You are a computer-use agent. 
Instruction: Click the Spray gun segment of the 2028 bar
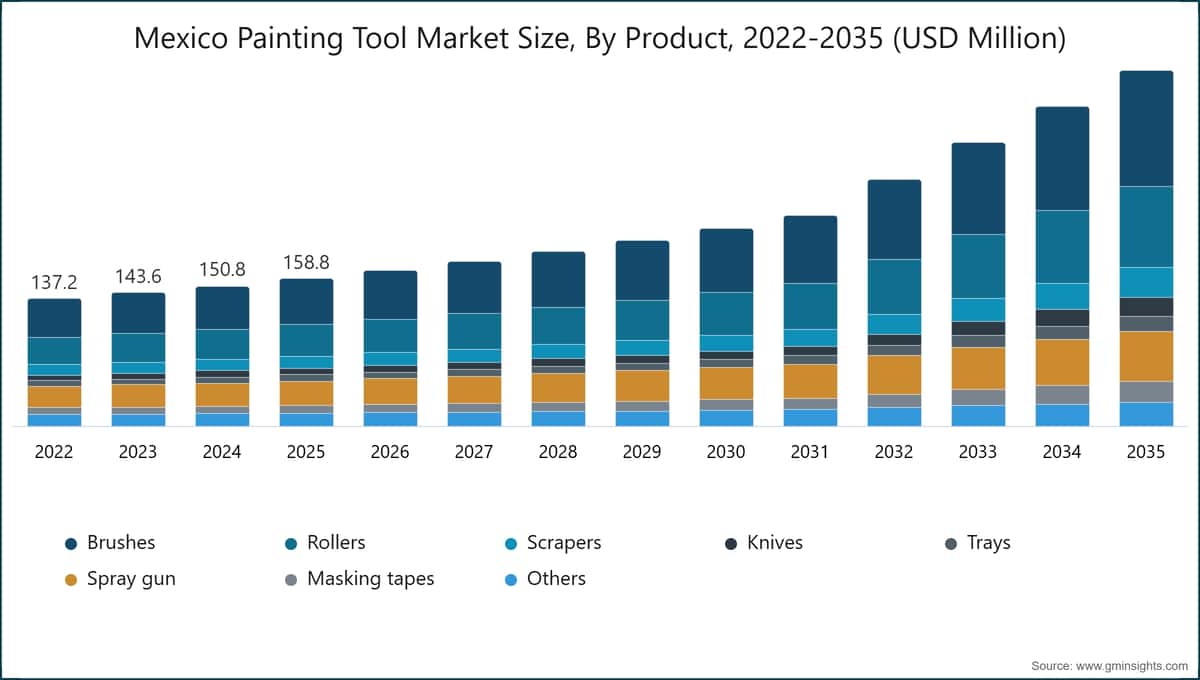[558, 388]
